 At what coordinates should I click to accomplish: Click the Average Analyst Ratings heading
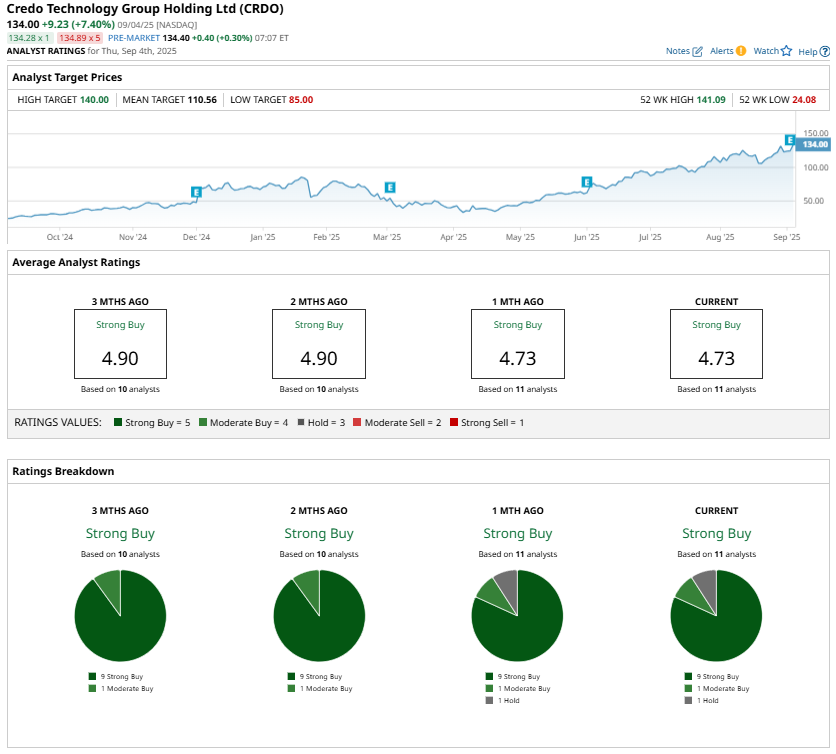(x=76, y=262)
